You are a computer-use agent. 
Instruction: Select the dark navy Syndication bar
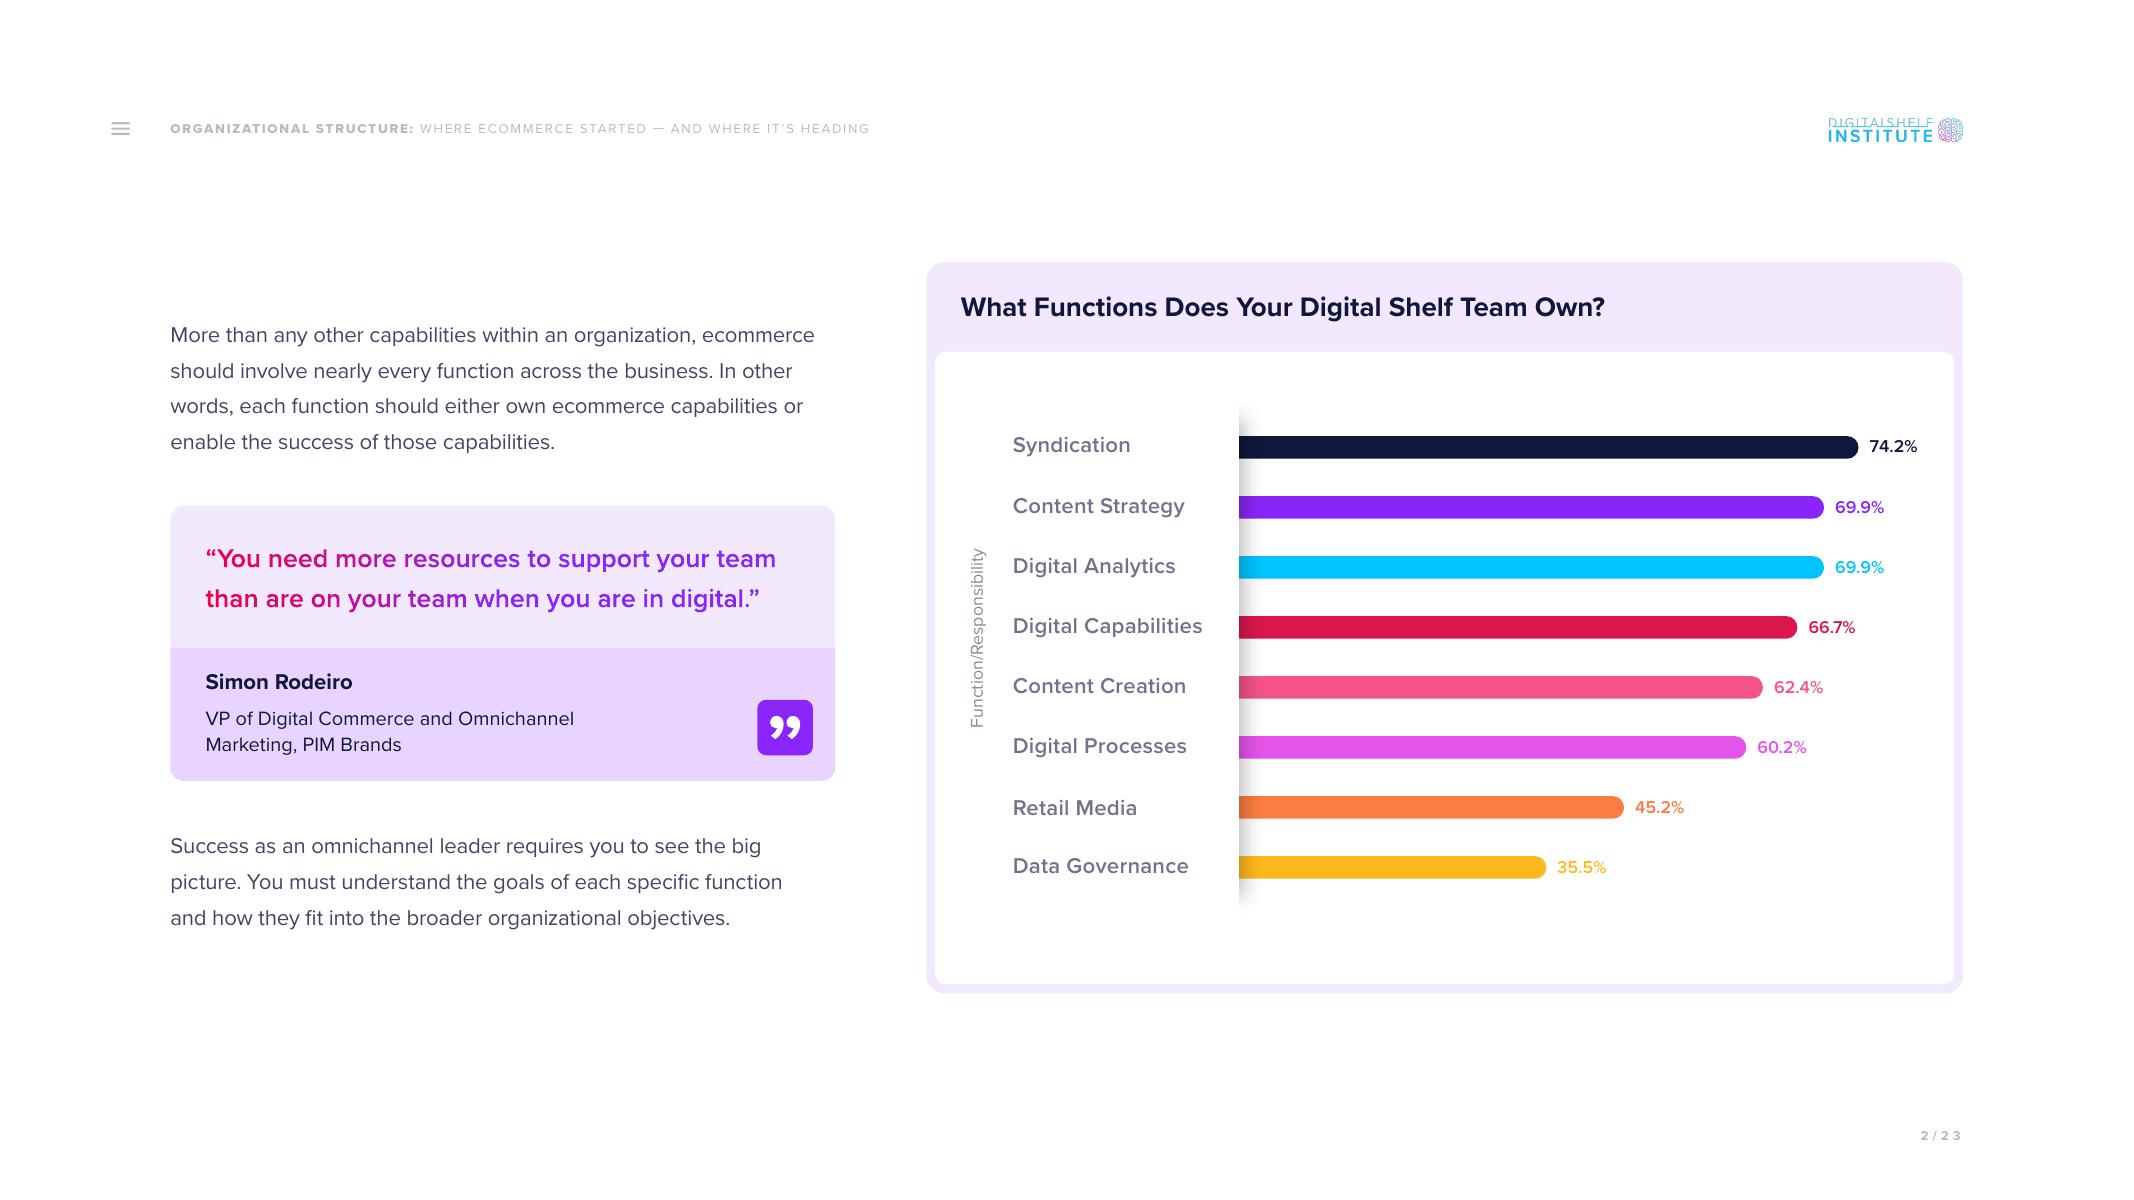click(x=1547, y=447)
